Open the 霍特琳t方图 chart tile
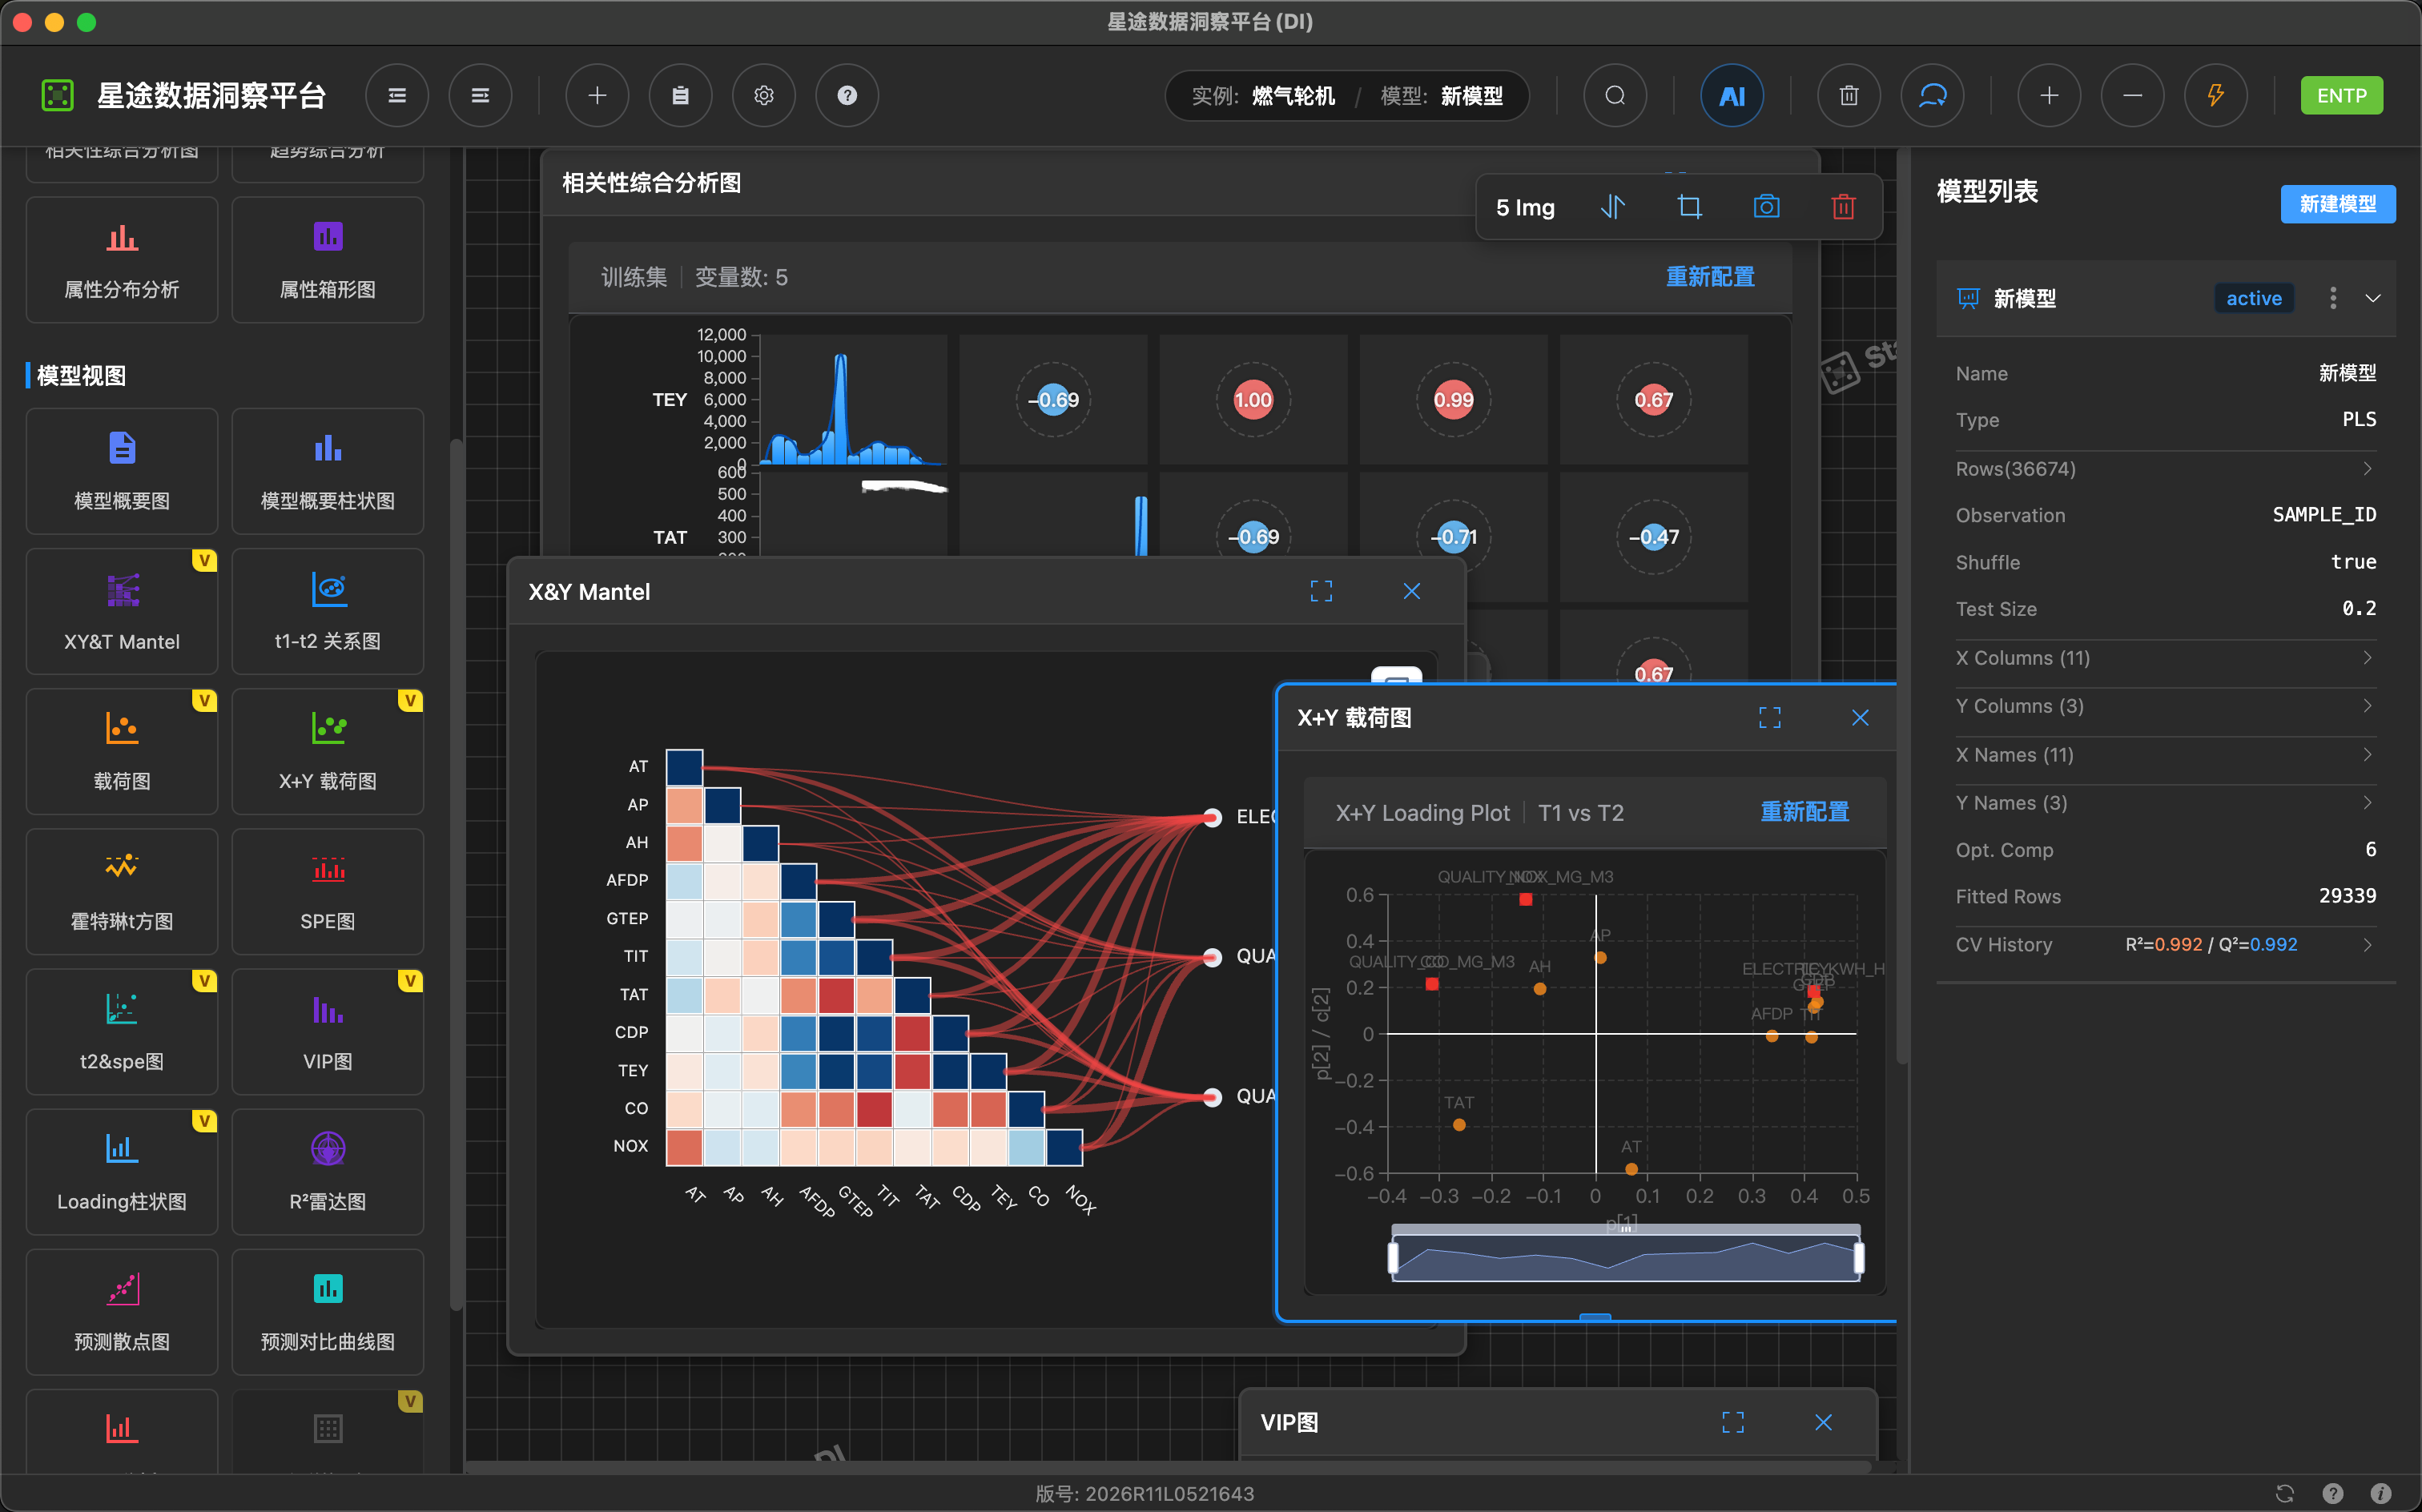The height and width of the screenshot is (1512, 2422). click(x=122, y=891)
